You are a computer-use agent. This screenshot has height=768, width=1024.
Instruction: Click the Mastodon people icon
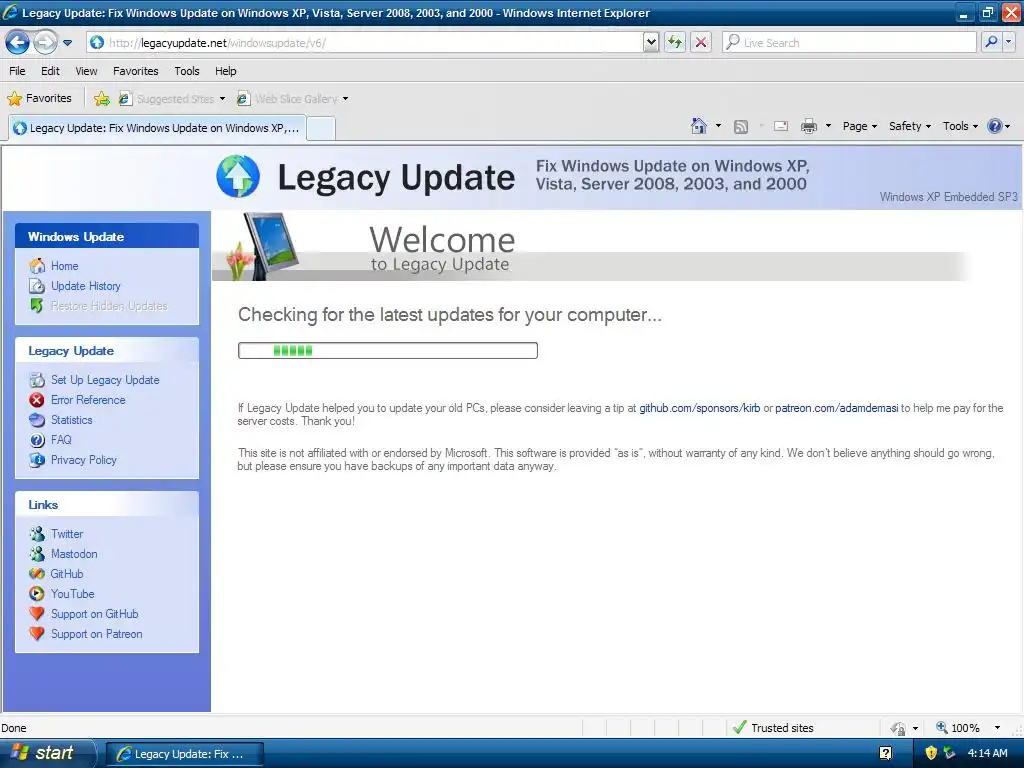37,554
